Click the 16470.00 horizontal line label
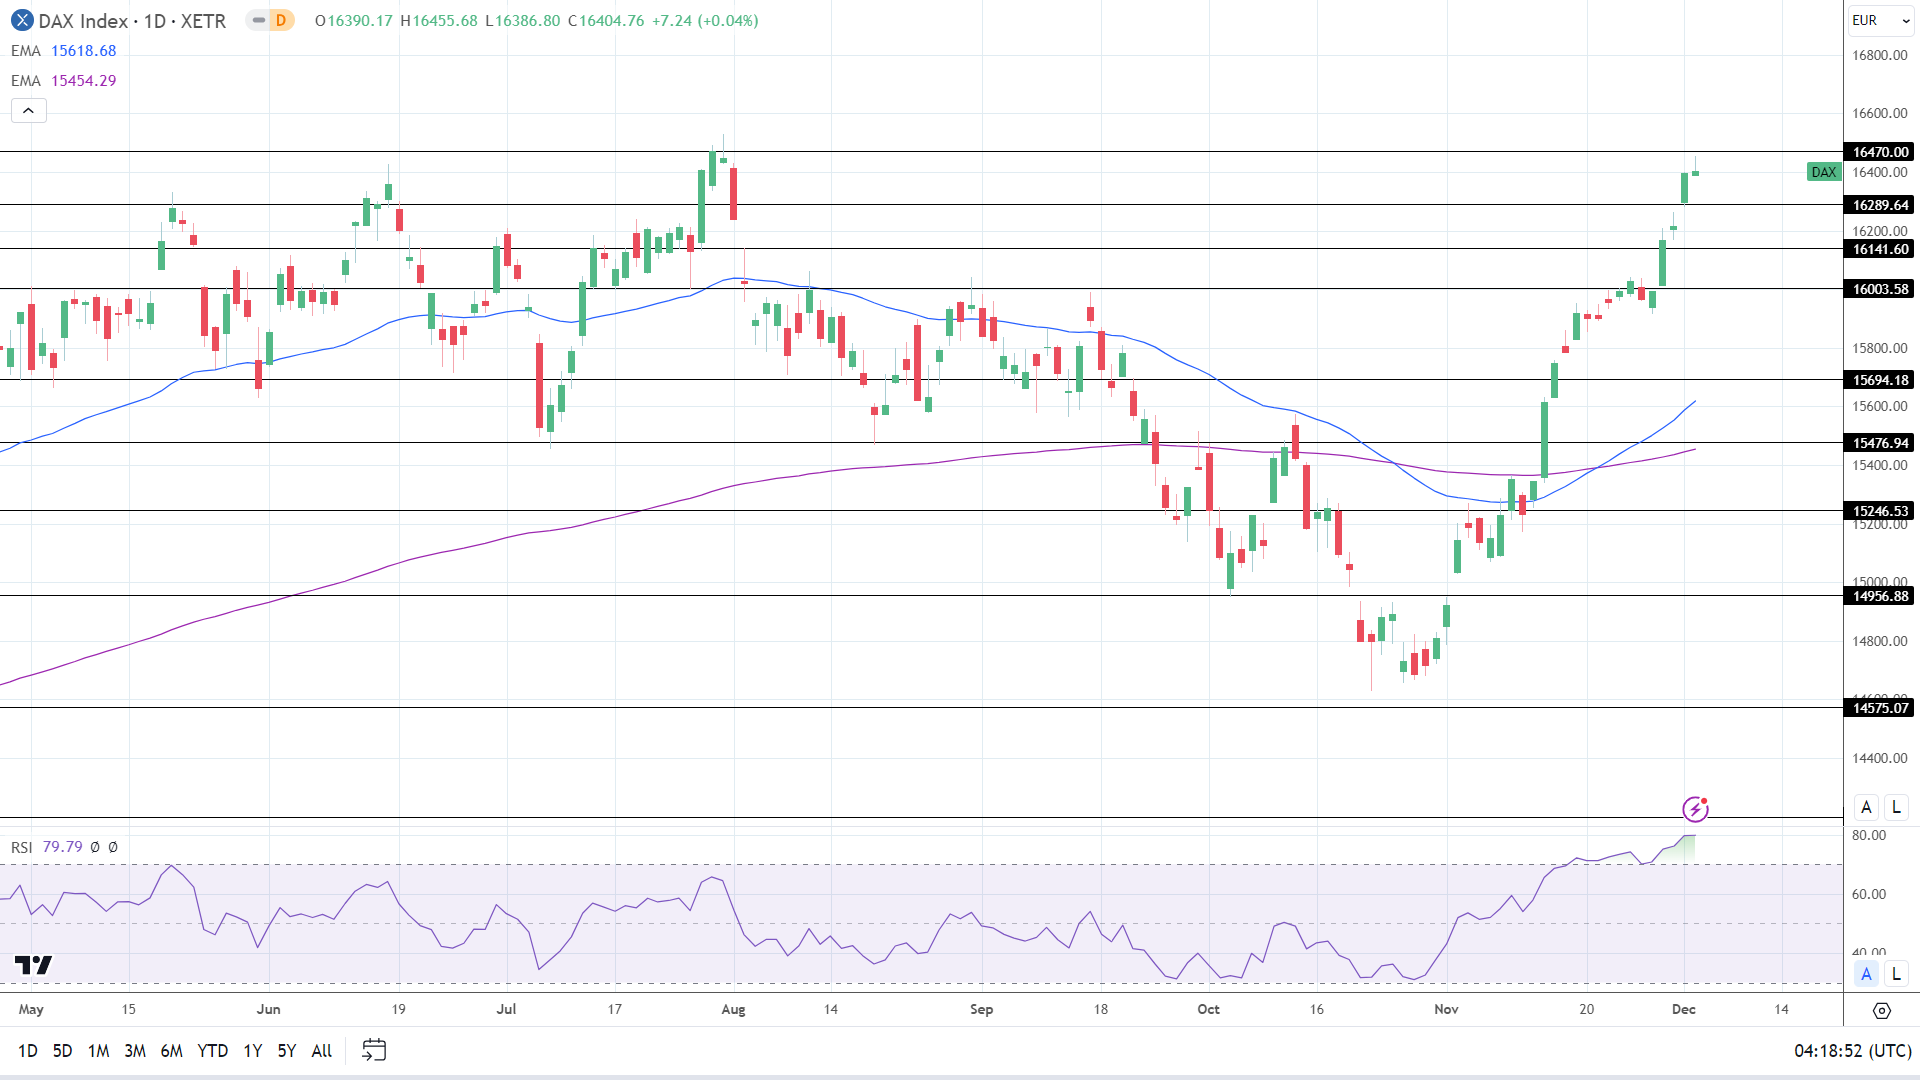This screenshot has height=1080, width=1920. (x=1880, y=152)
